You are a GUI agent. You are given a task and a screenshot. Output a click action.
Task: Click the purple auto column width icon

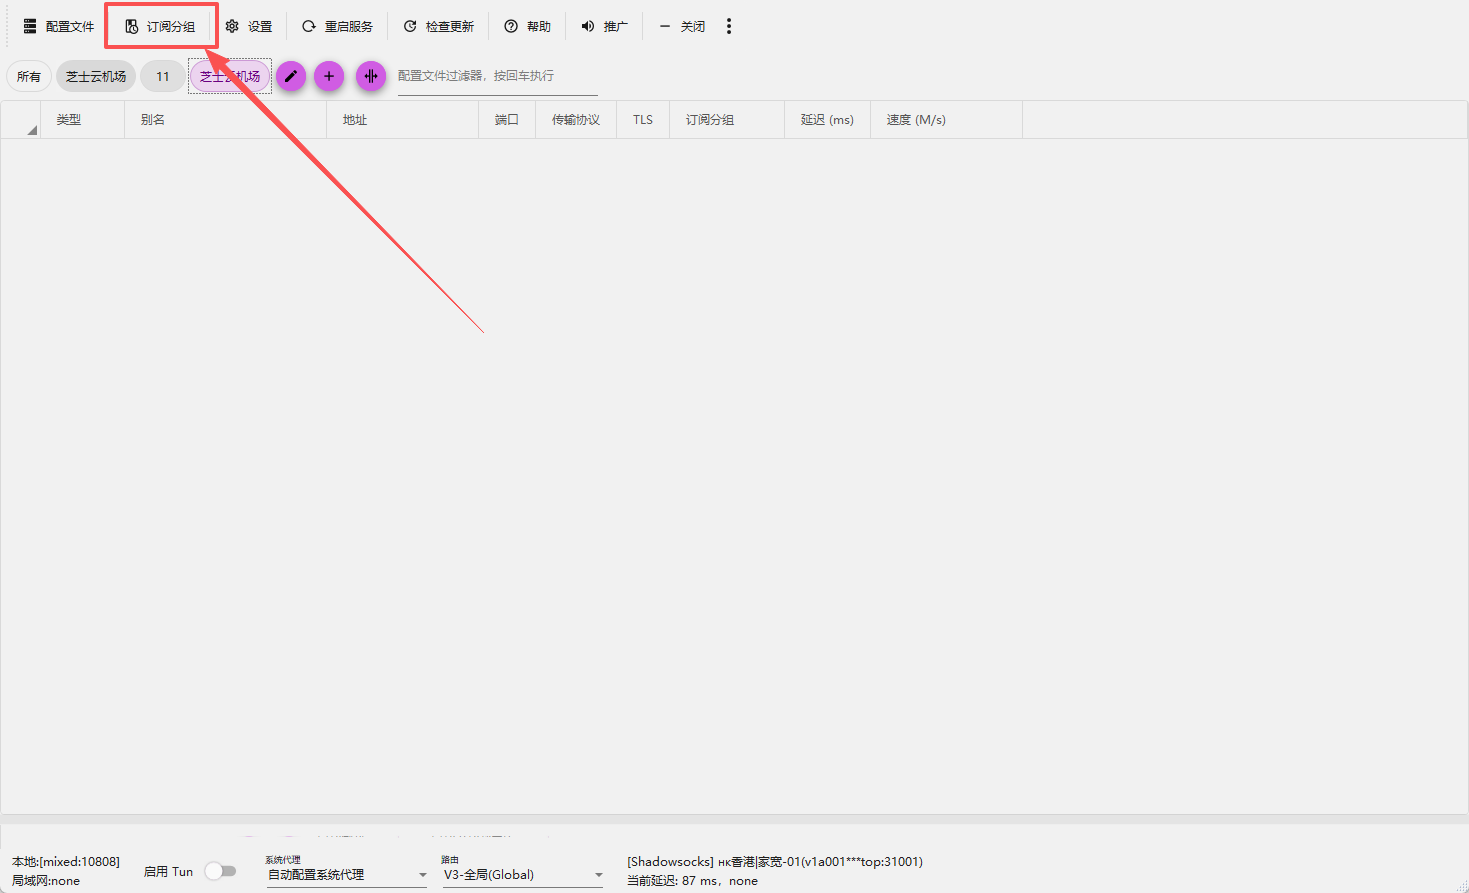[371, 76]
